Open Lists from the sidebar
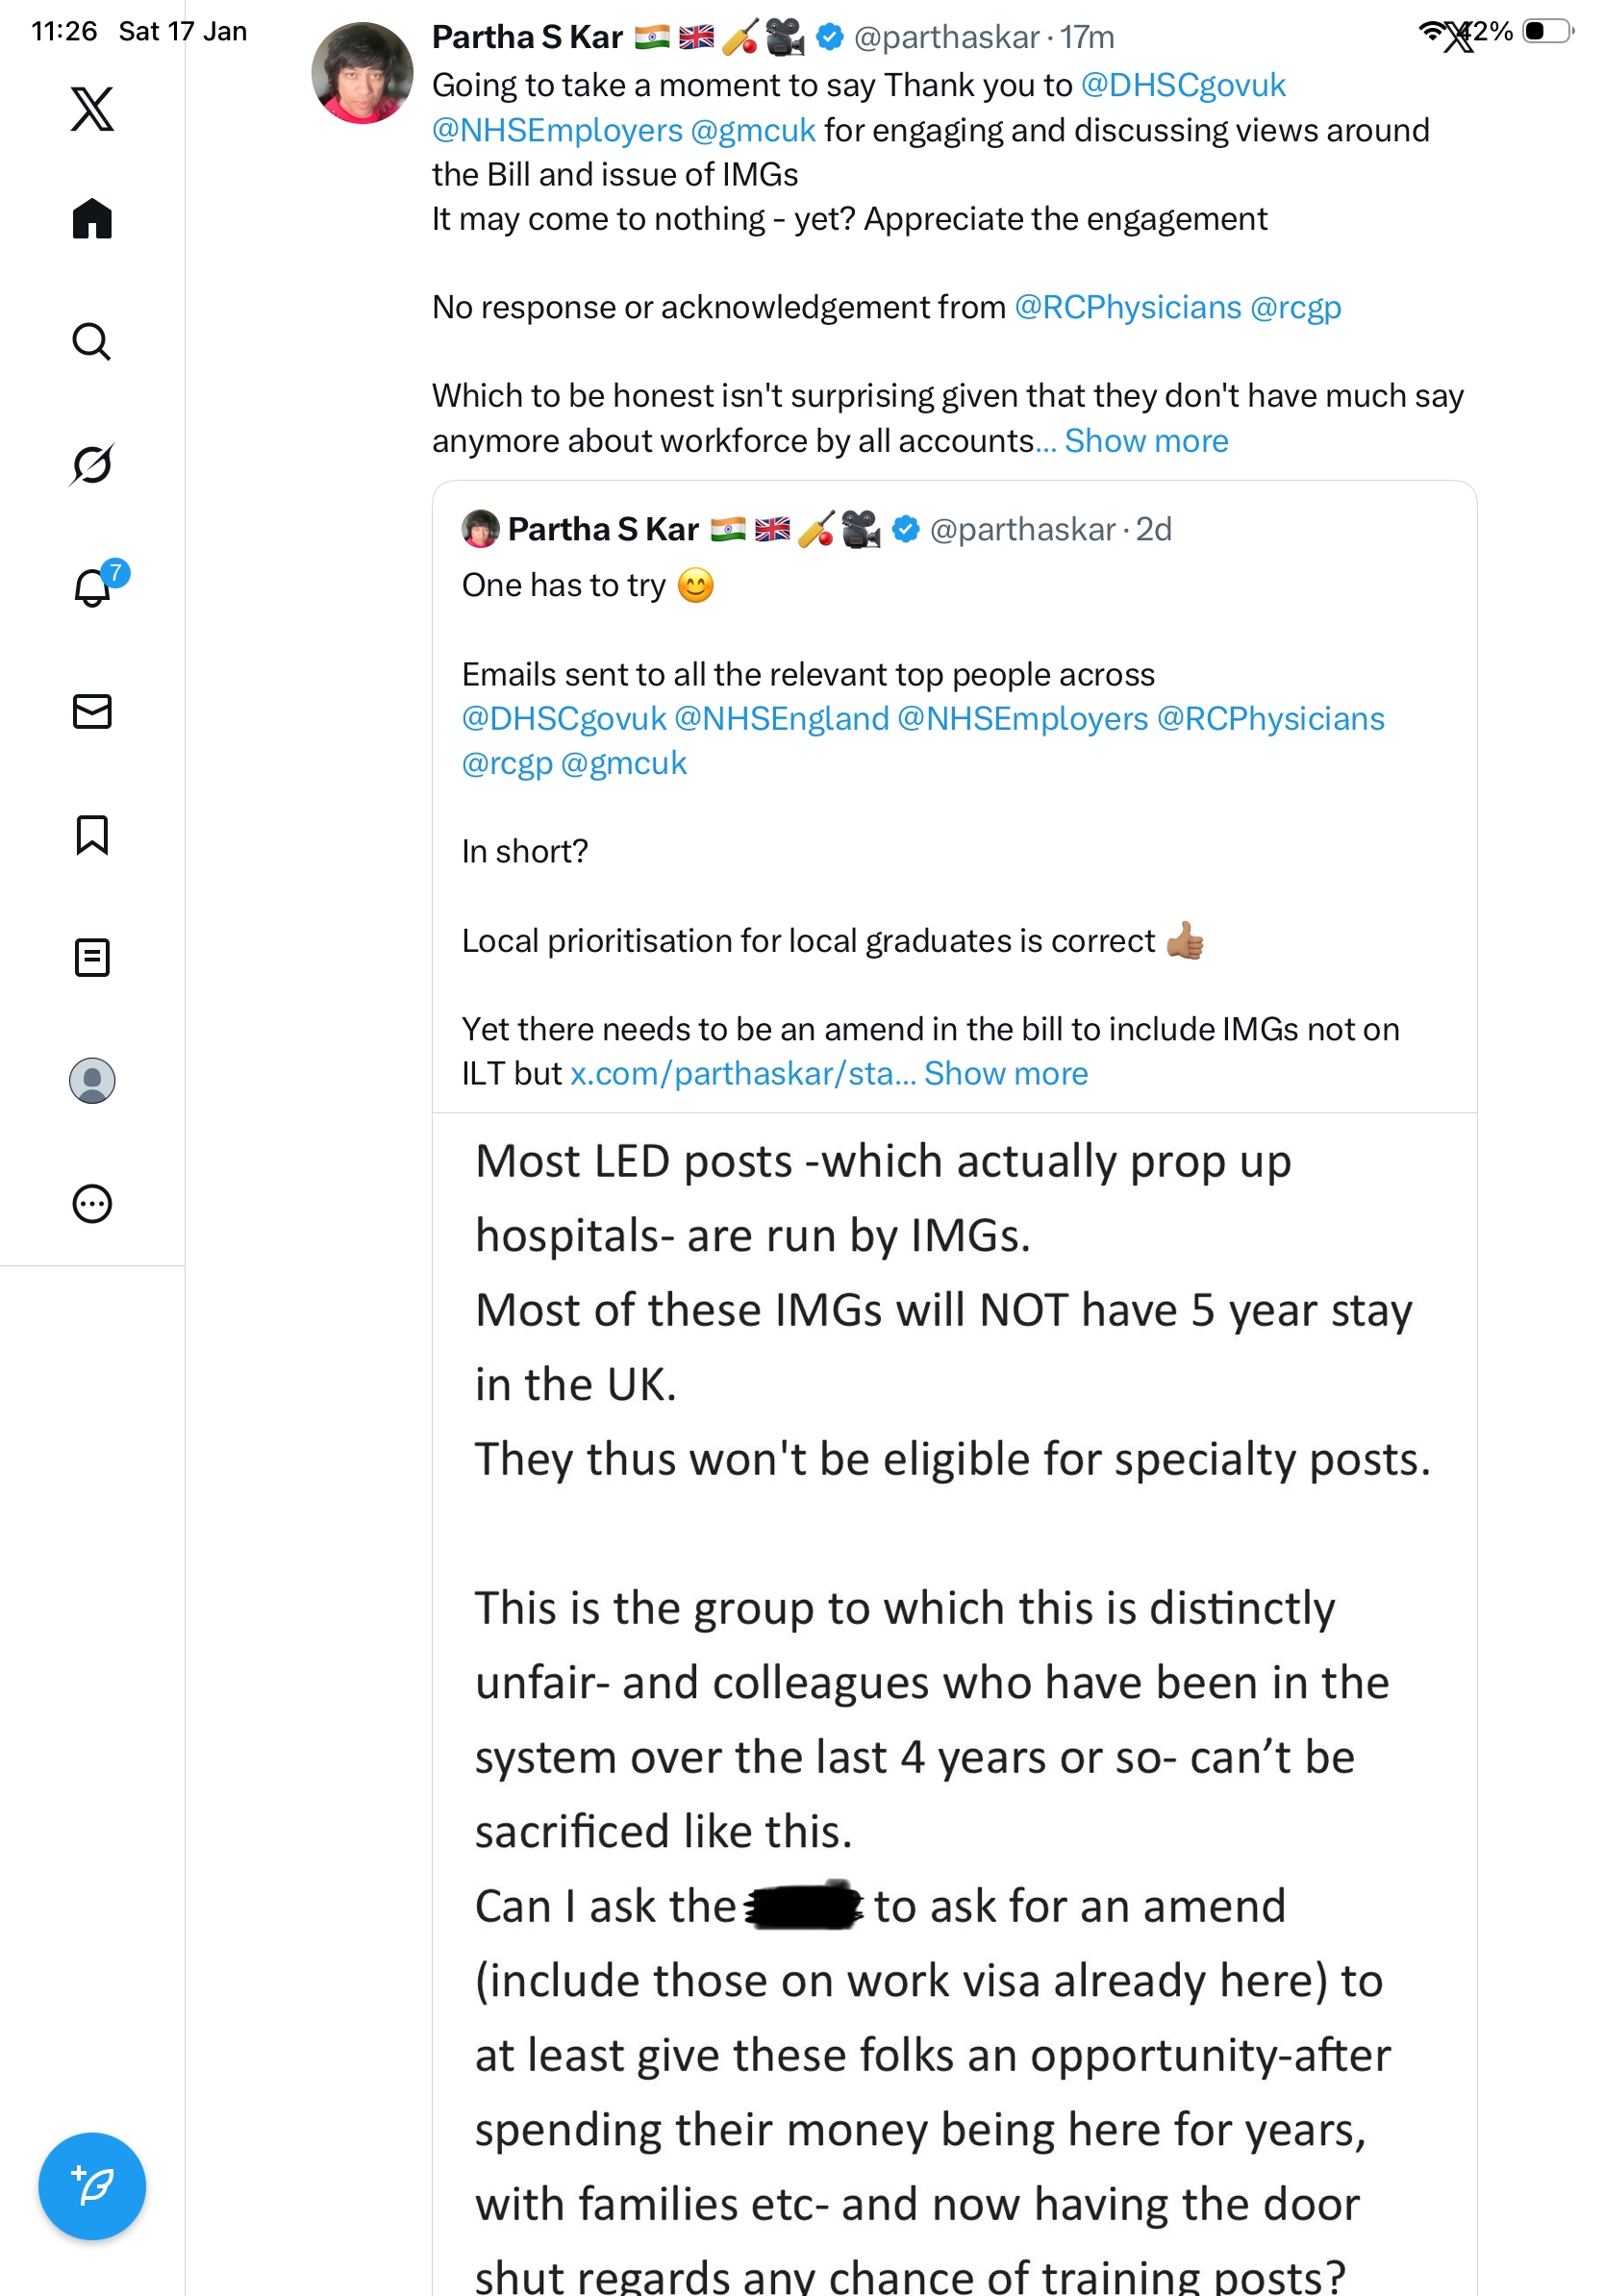 click(92, 957)
